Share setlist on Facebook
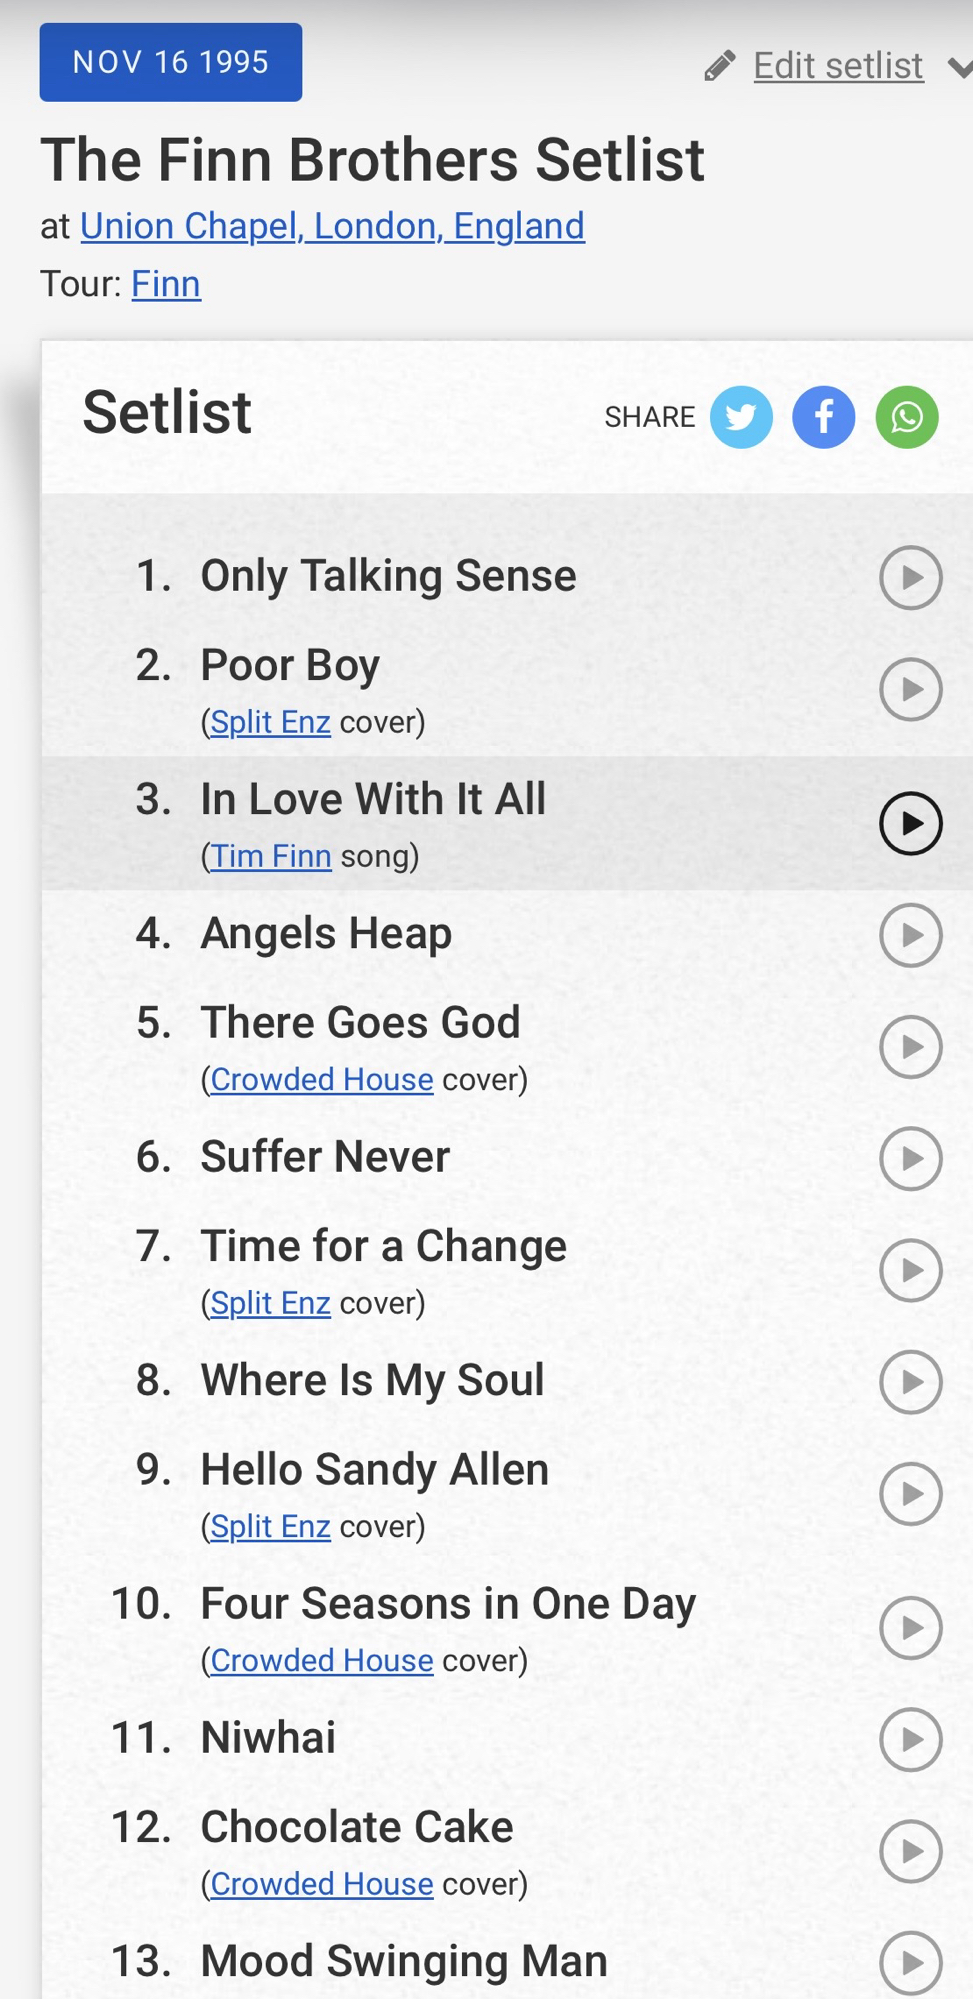This screenshot has height=1999, width=973. (823, 417)
